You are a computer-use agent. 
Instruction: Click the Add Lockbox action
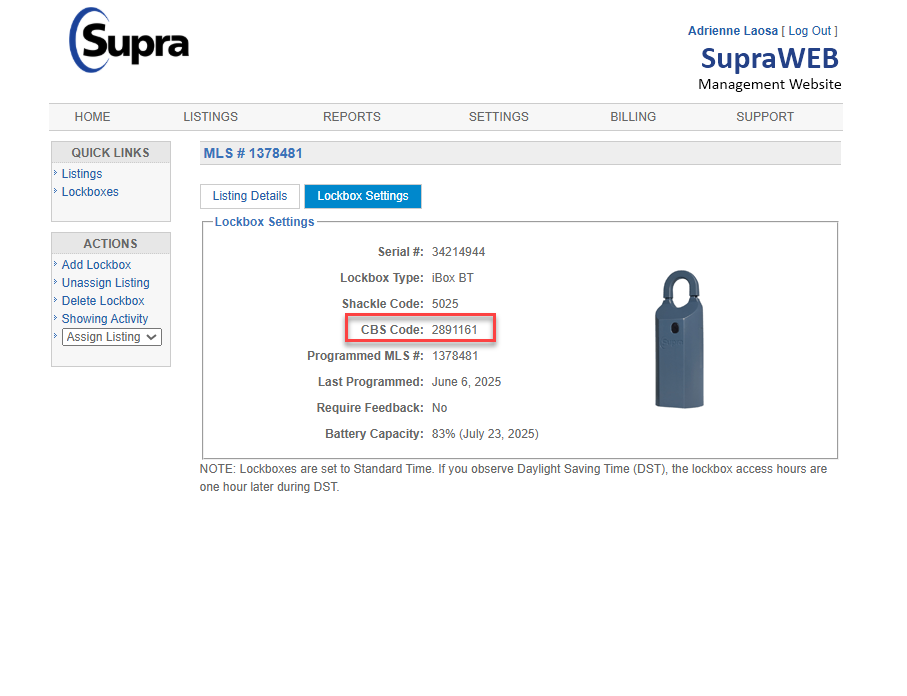(96, 264)
